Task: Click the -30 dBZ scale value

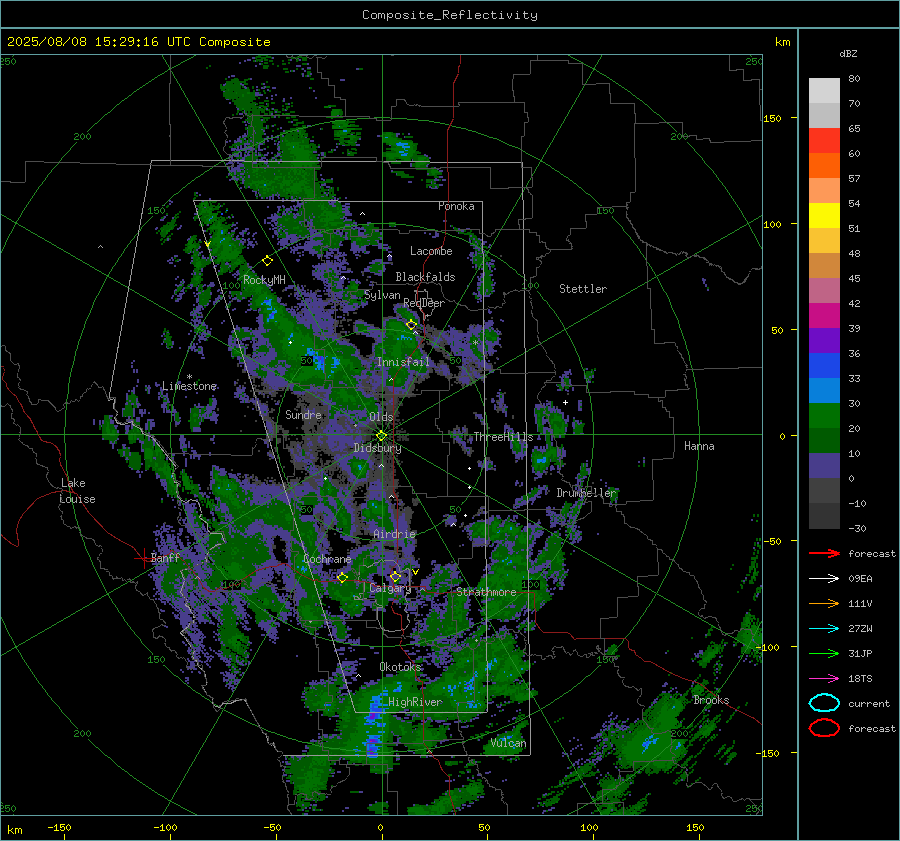Action: [857, 528]
